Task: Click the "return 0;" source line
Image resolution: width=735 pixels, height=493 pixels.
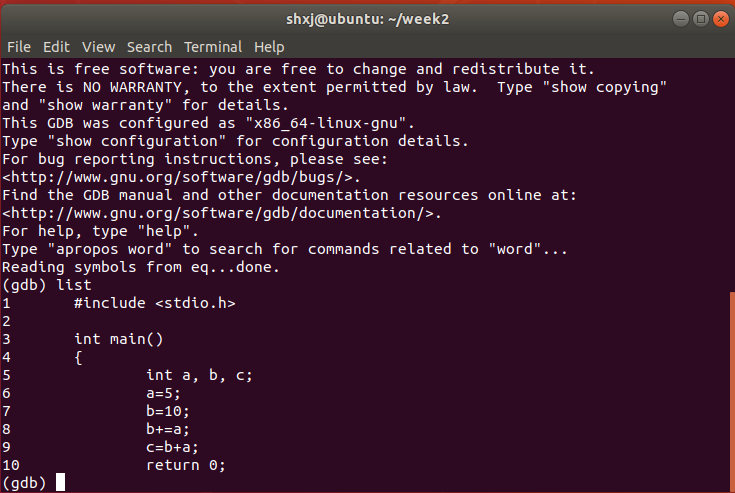Action: pos(186,465)
